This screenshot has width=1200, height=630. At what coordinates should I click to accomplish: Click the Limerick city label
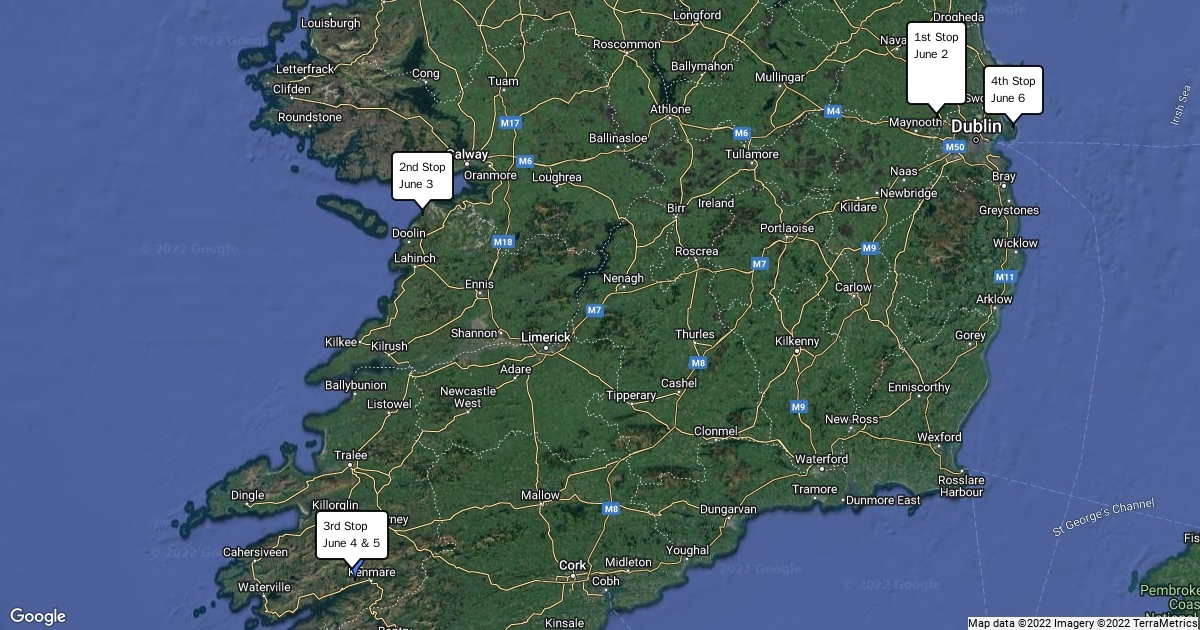coord(546,338)
